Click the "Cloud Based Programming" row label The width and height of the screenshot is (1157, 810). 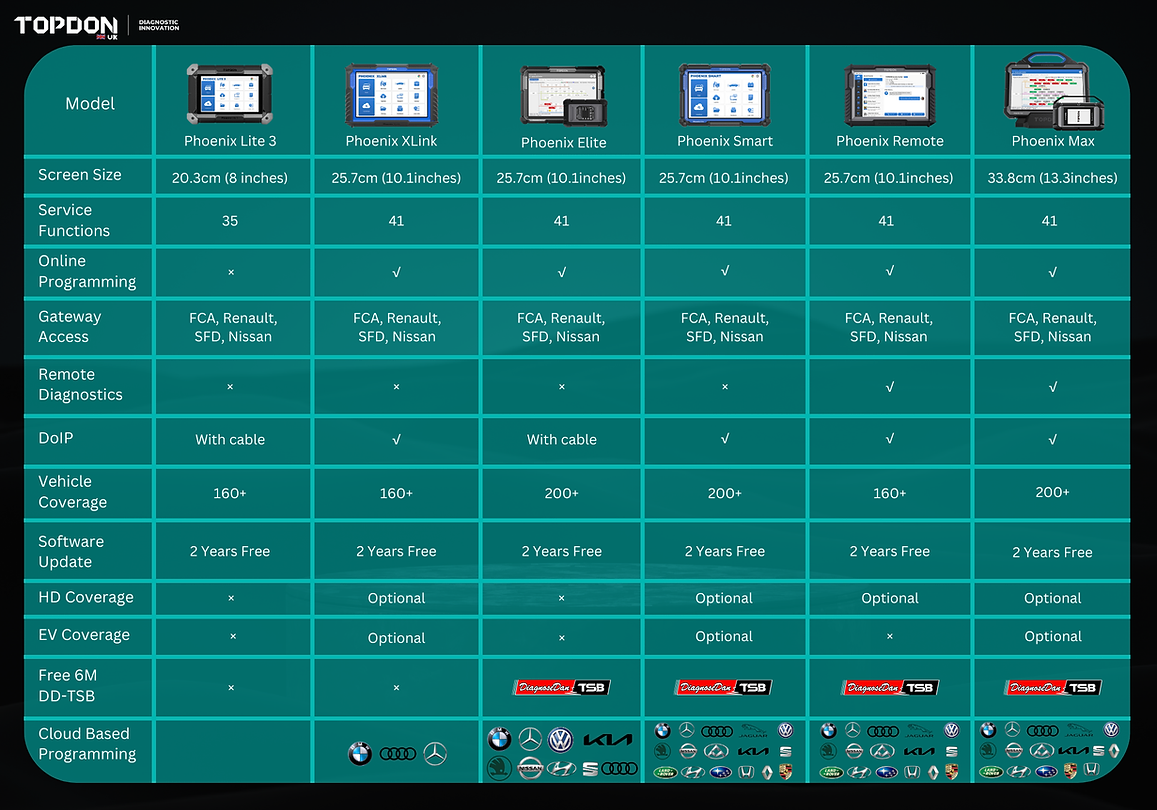tap(87, 744)
